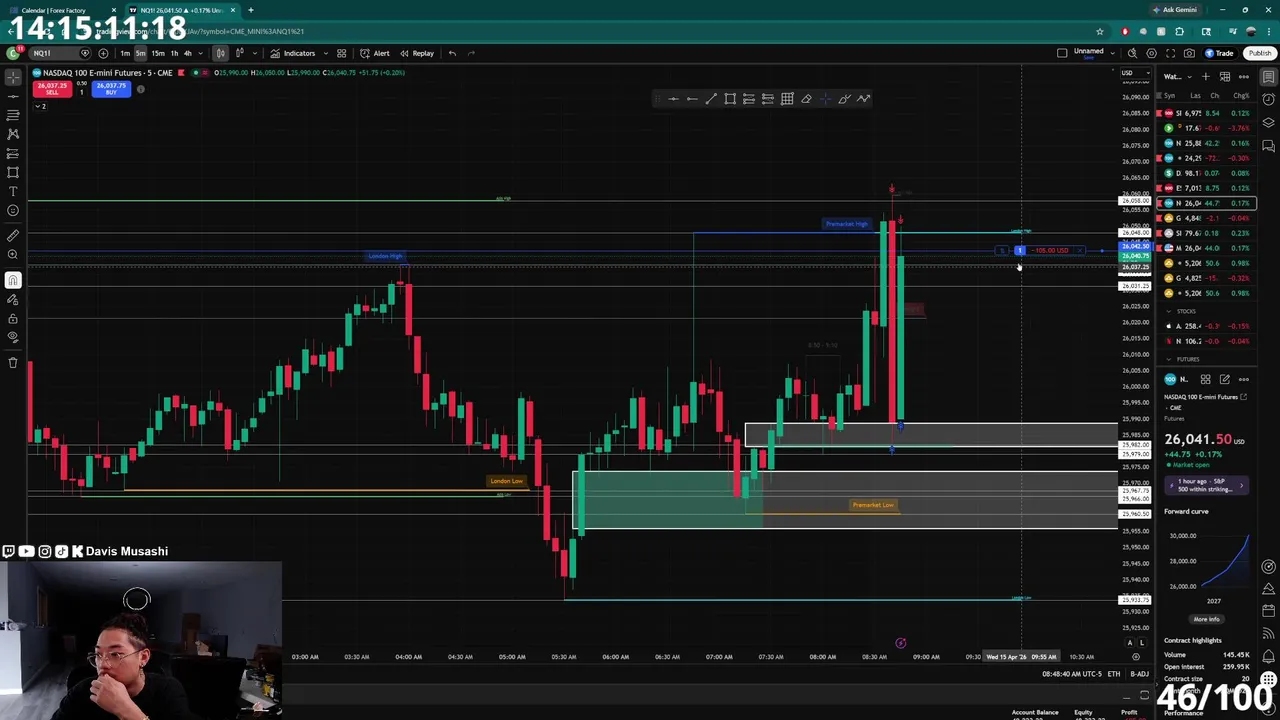
Task: Create an Alert for the chart
Action: [x=375, y=53]
